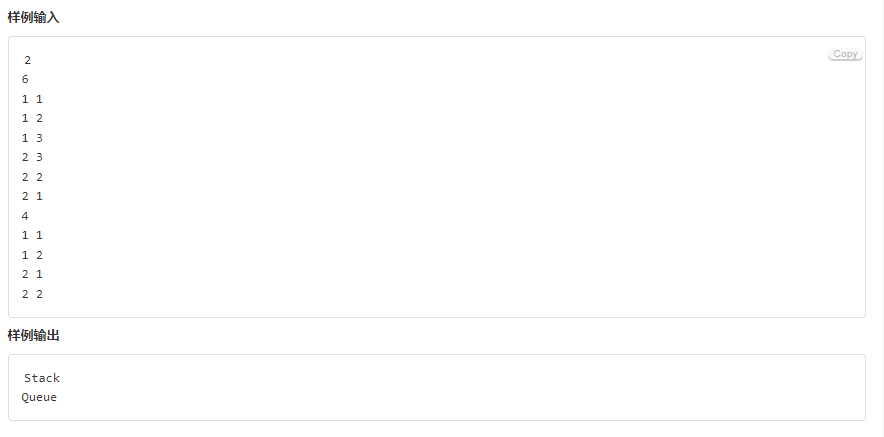
Task: Click blank center area of sample input box
Action: tap(437, 177)
